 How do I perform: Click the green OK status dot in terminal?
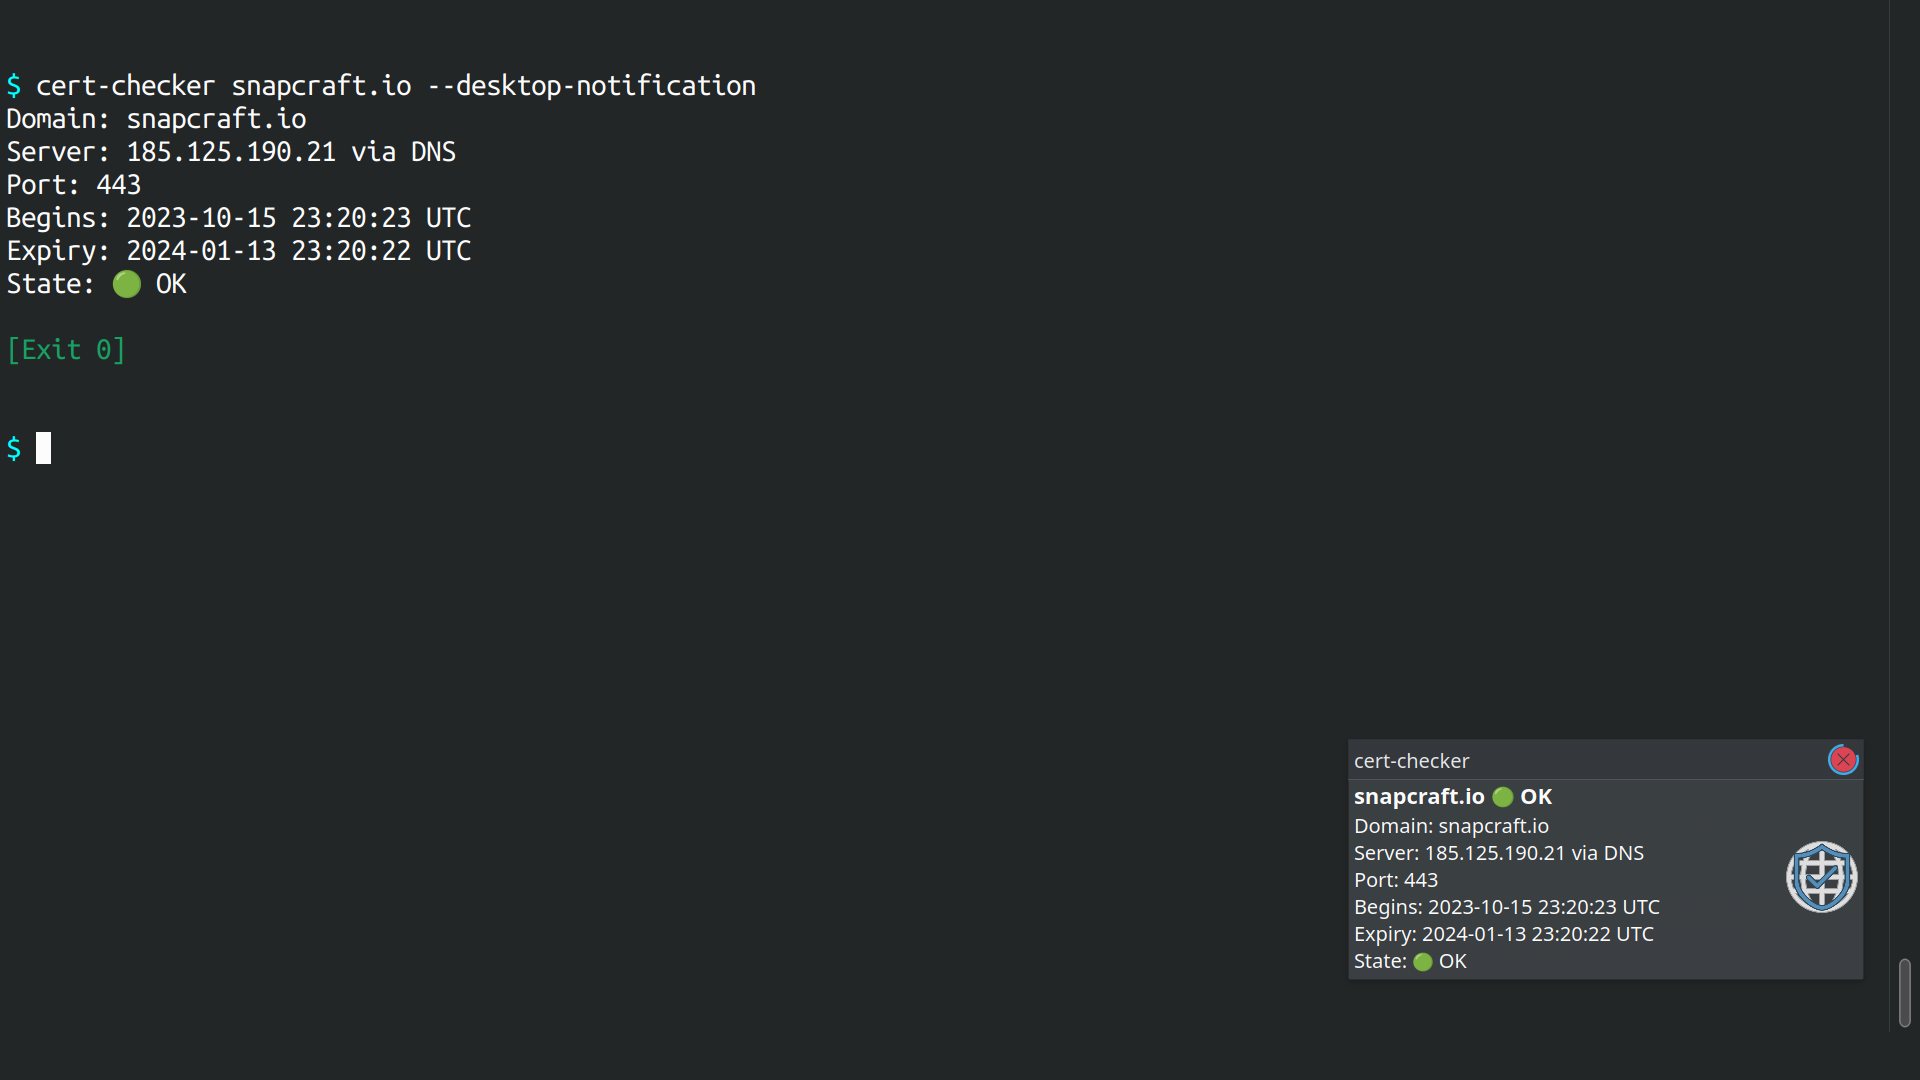coord(126,284)
